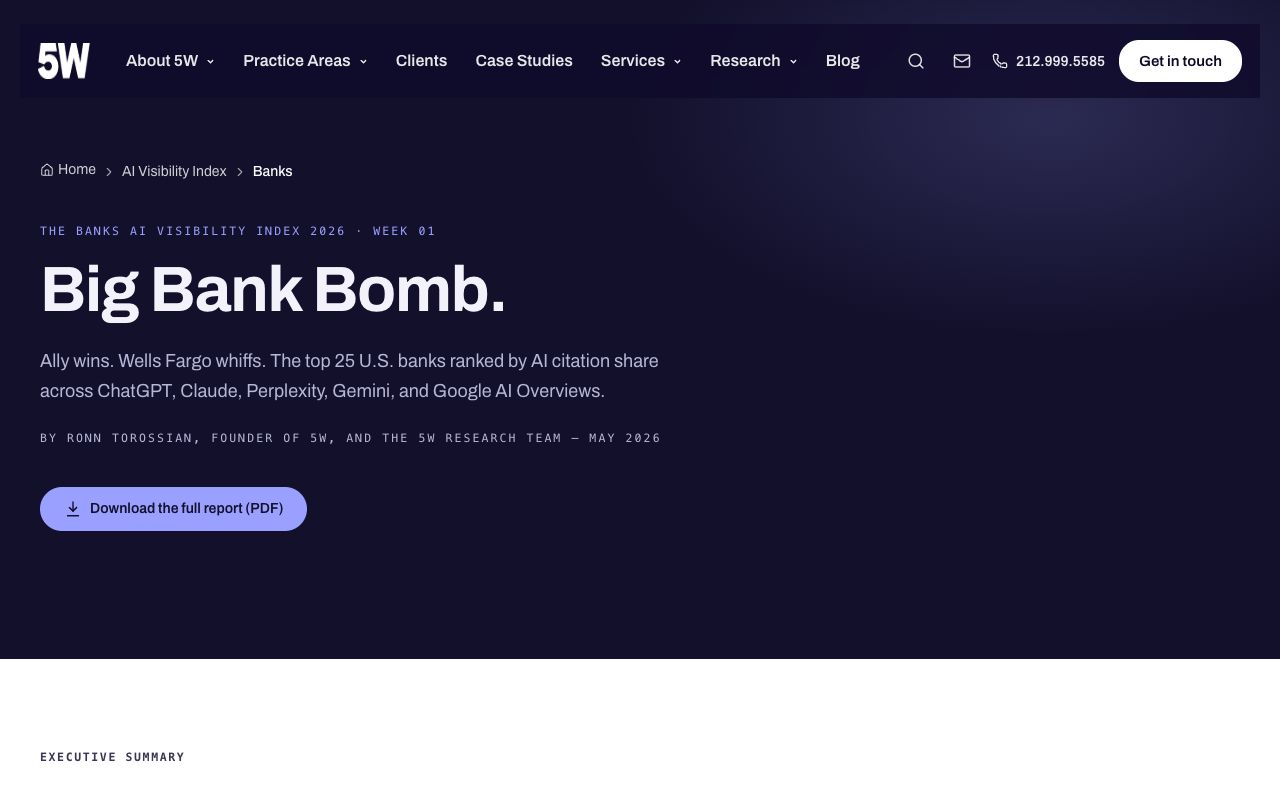Select the Banks breadcrumb item
This screenshot has height=800, width=1280.
272,171
